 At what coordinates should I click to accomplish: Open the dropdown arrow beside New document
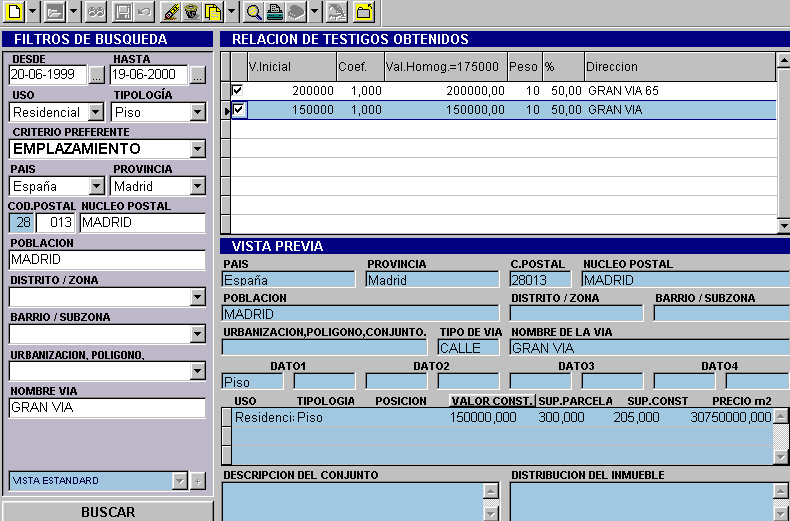(32, 12)
